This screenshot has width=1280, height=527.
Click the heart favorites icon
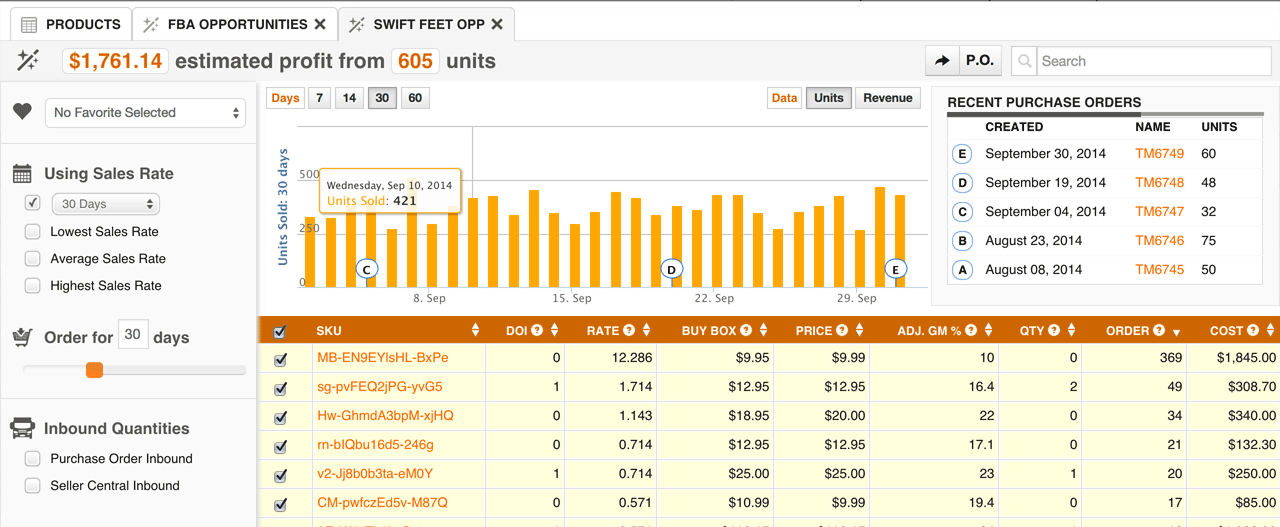[x=23, y=112]
